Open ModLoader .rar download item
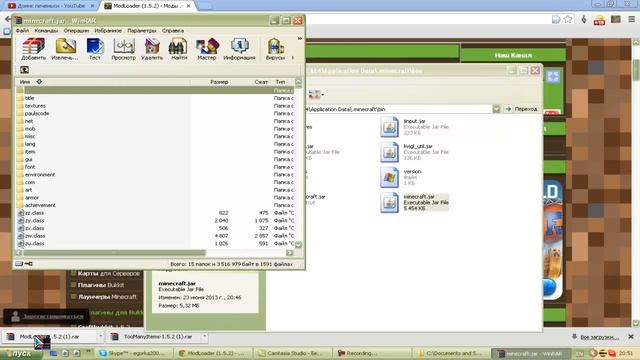This screenshot has height=360, width=640. tap(49, 337)
